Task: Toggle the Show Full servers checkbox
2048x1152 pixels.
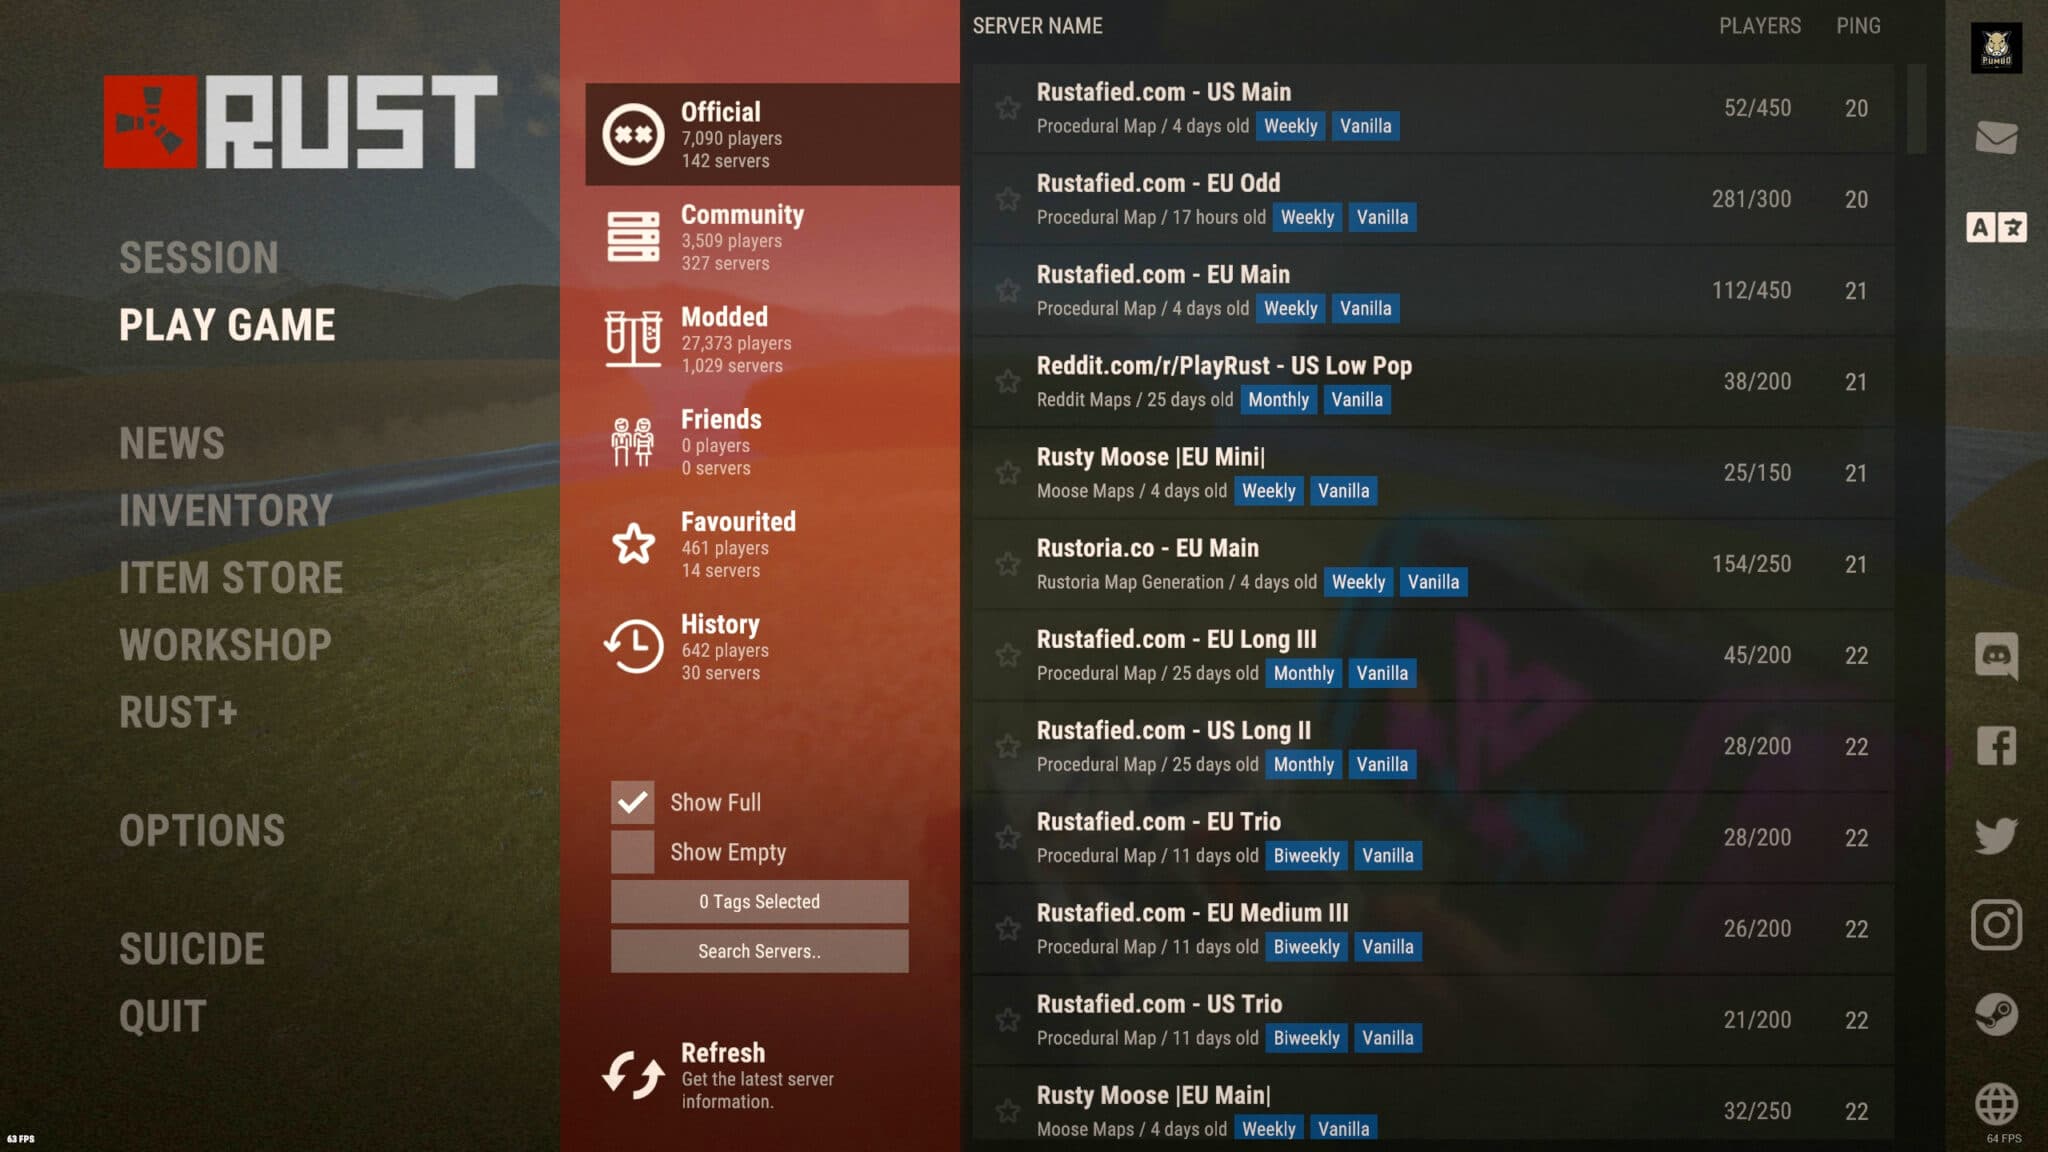Action: click(x=630, y=800)
